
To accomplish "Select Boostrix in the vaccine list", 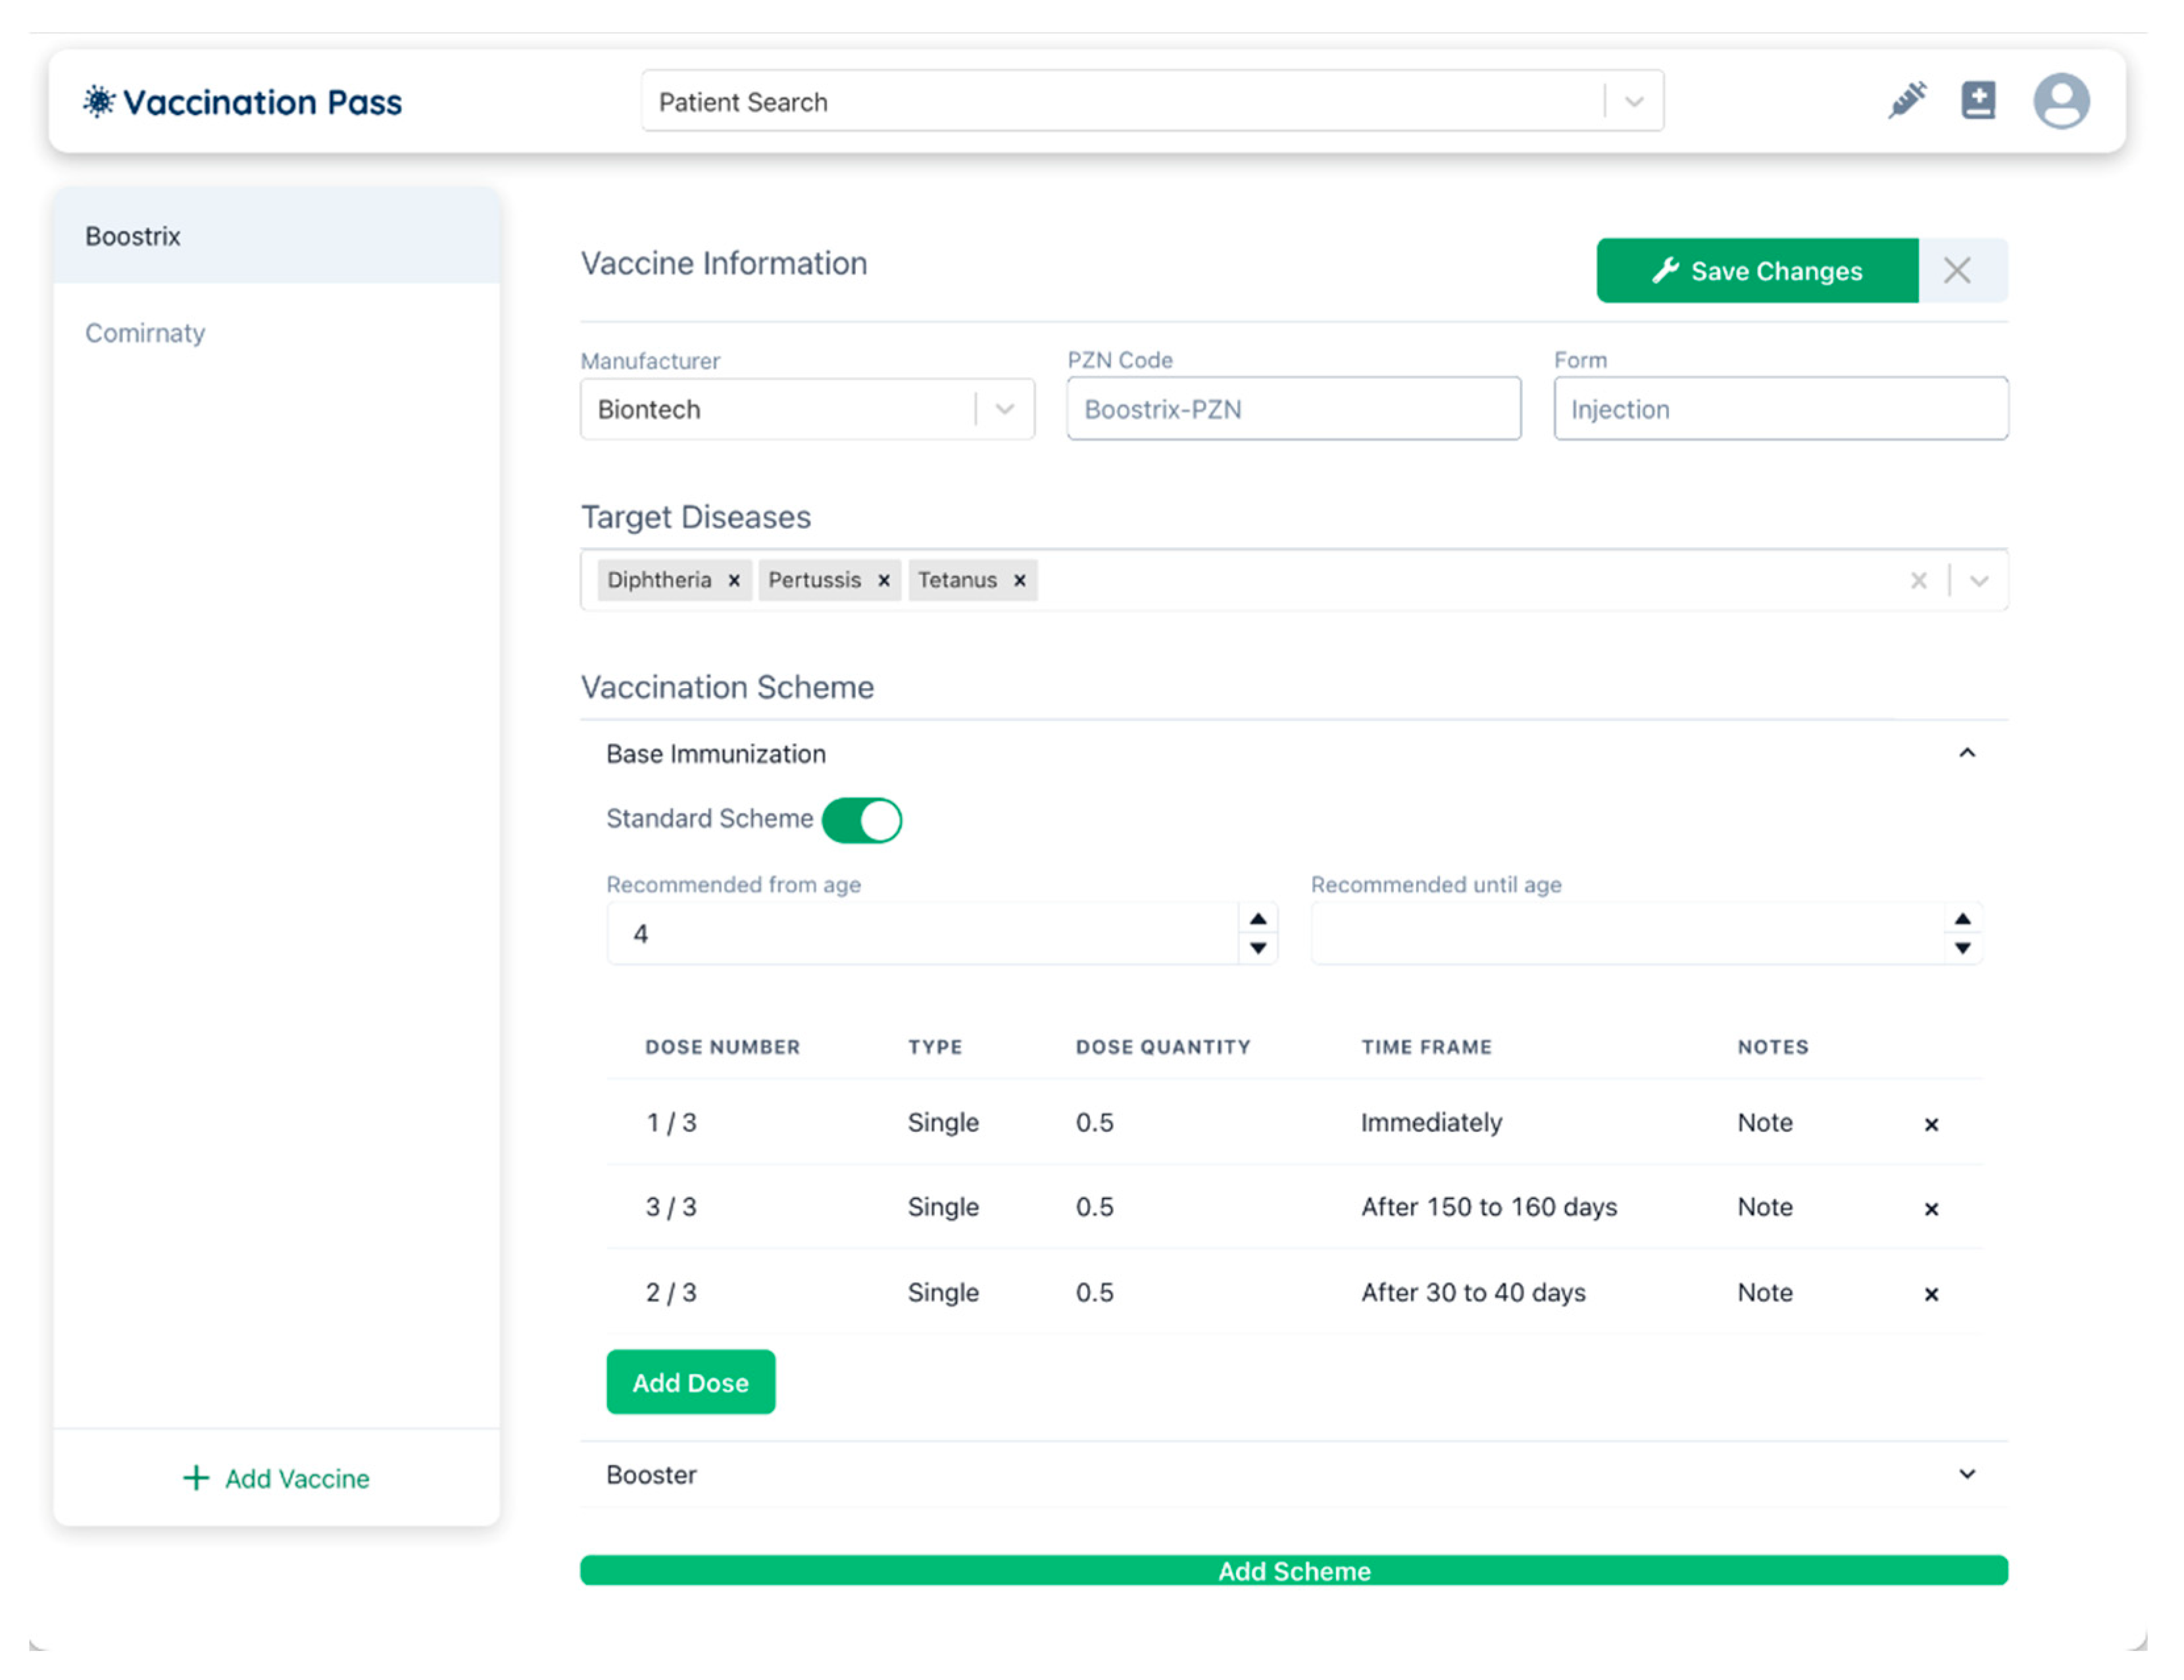I will (133, 237).
